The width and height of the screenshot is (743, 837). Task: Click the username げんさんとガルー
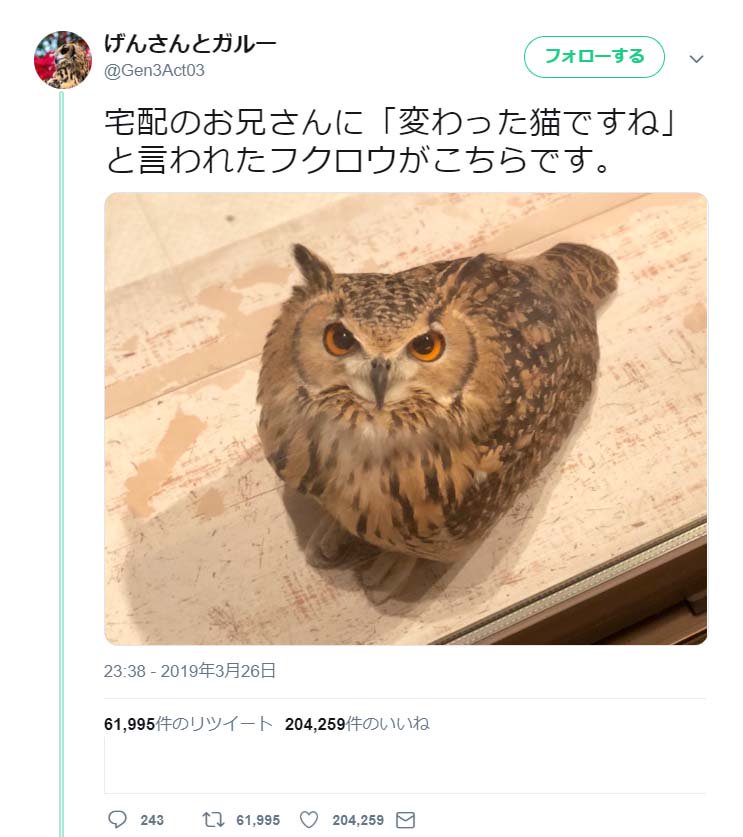191,43
